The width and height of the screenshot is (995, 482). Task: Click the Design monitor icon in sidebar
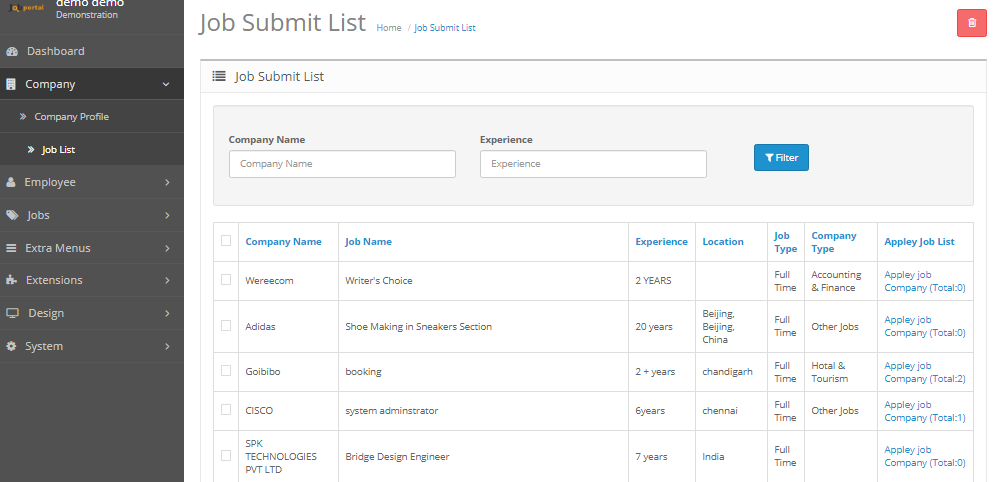12,313
